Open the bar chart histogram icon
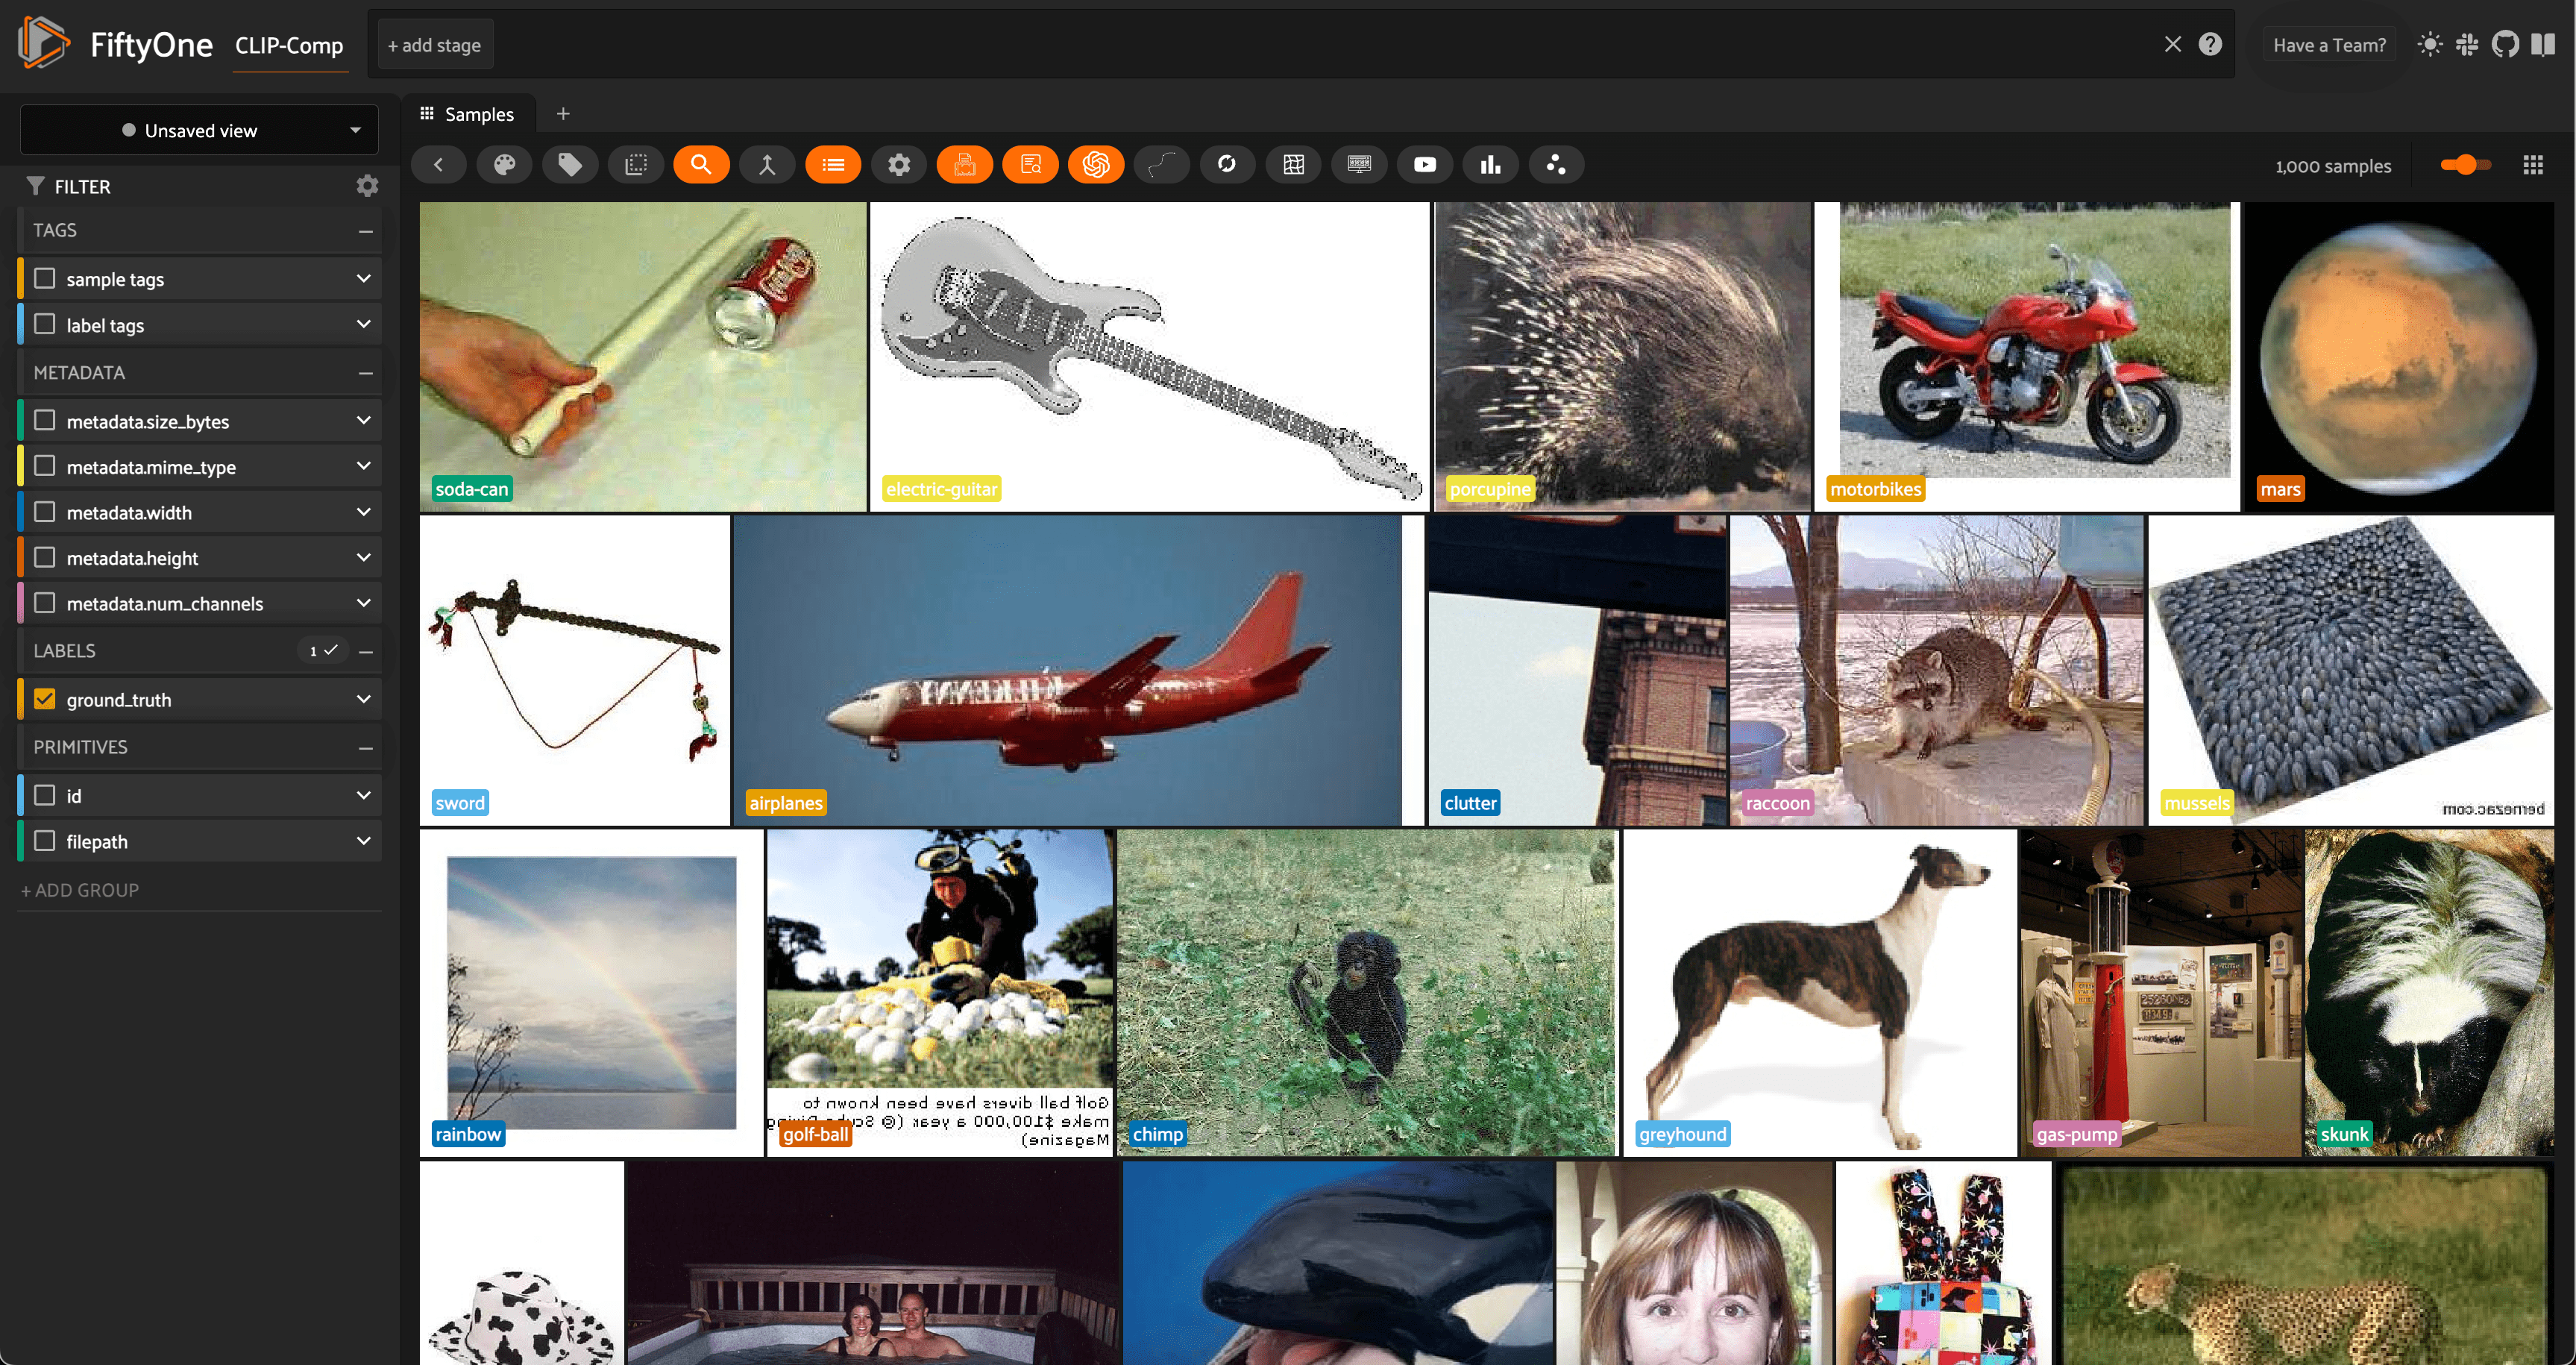 (1490, 165)
